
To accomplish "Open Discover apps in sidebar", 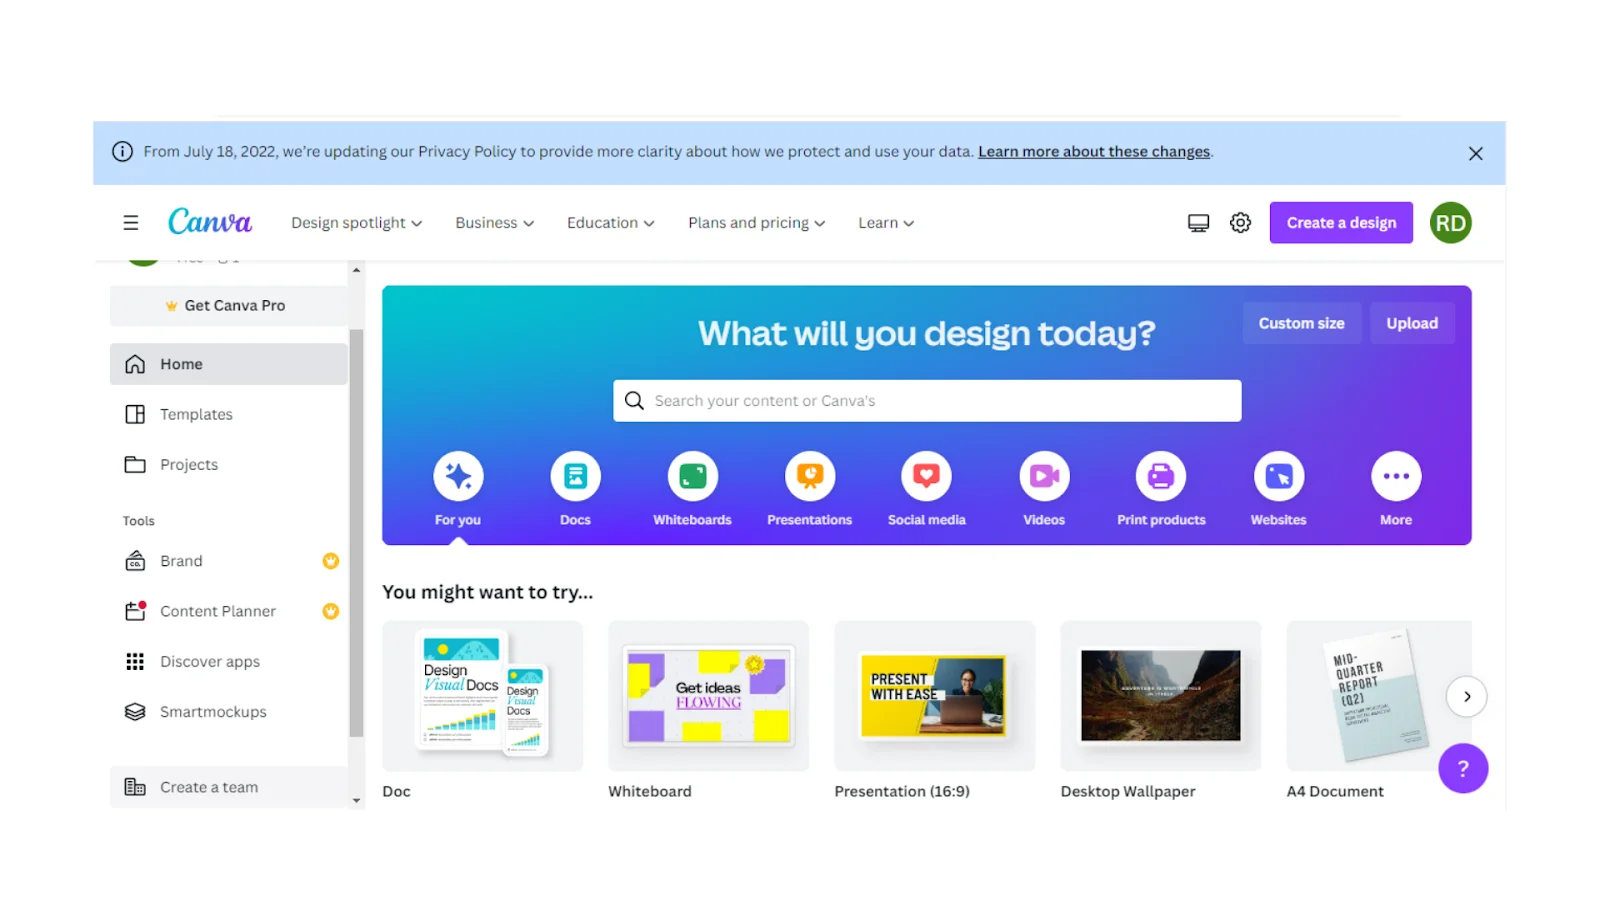I will pos(229,661).
